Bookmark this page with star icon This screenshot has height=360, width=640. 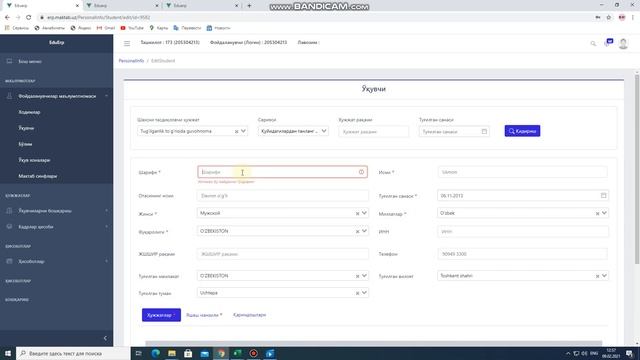point(609,17)
